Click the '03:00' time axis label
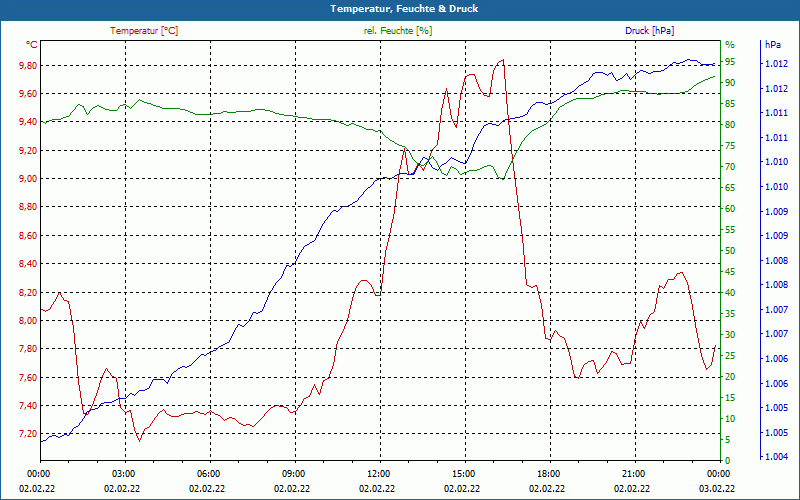The height and width of the screenshot is (500, 800). pyautogui.click(x=122, y=473)
